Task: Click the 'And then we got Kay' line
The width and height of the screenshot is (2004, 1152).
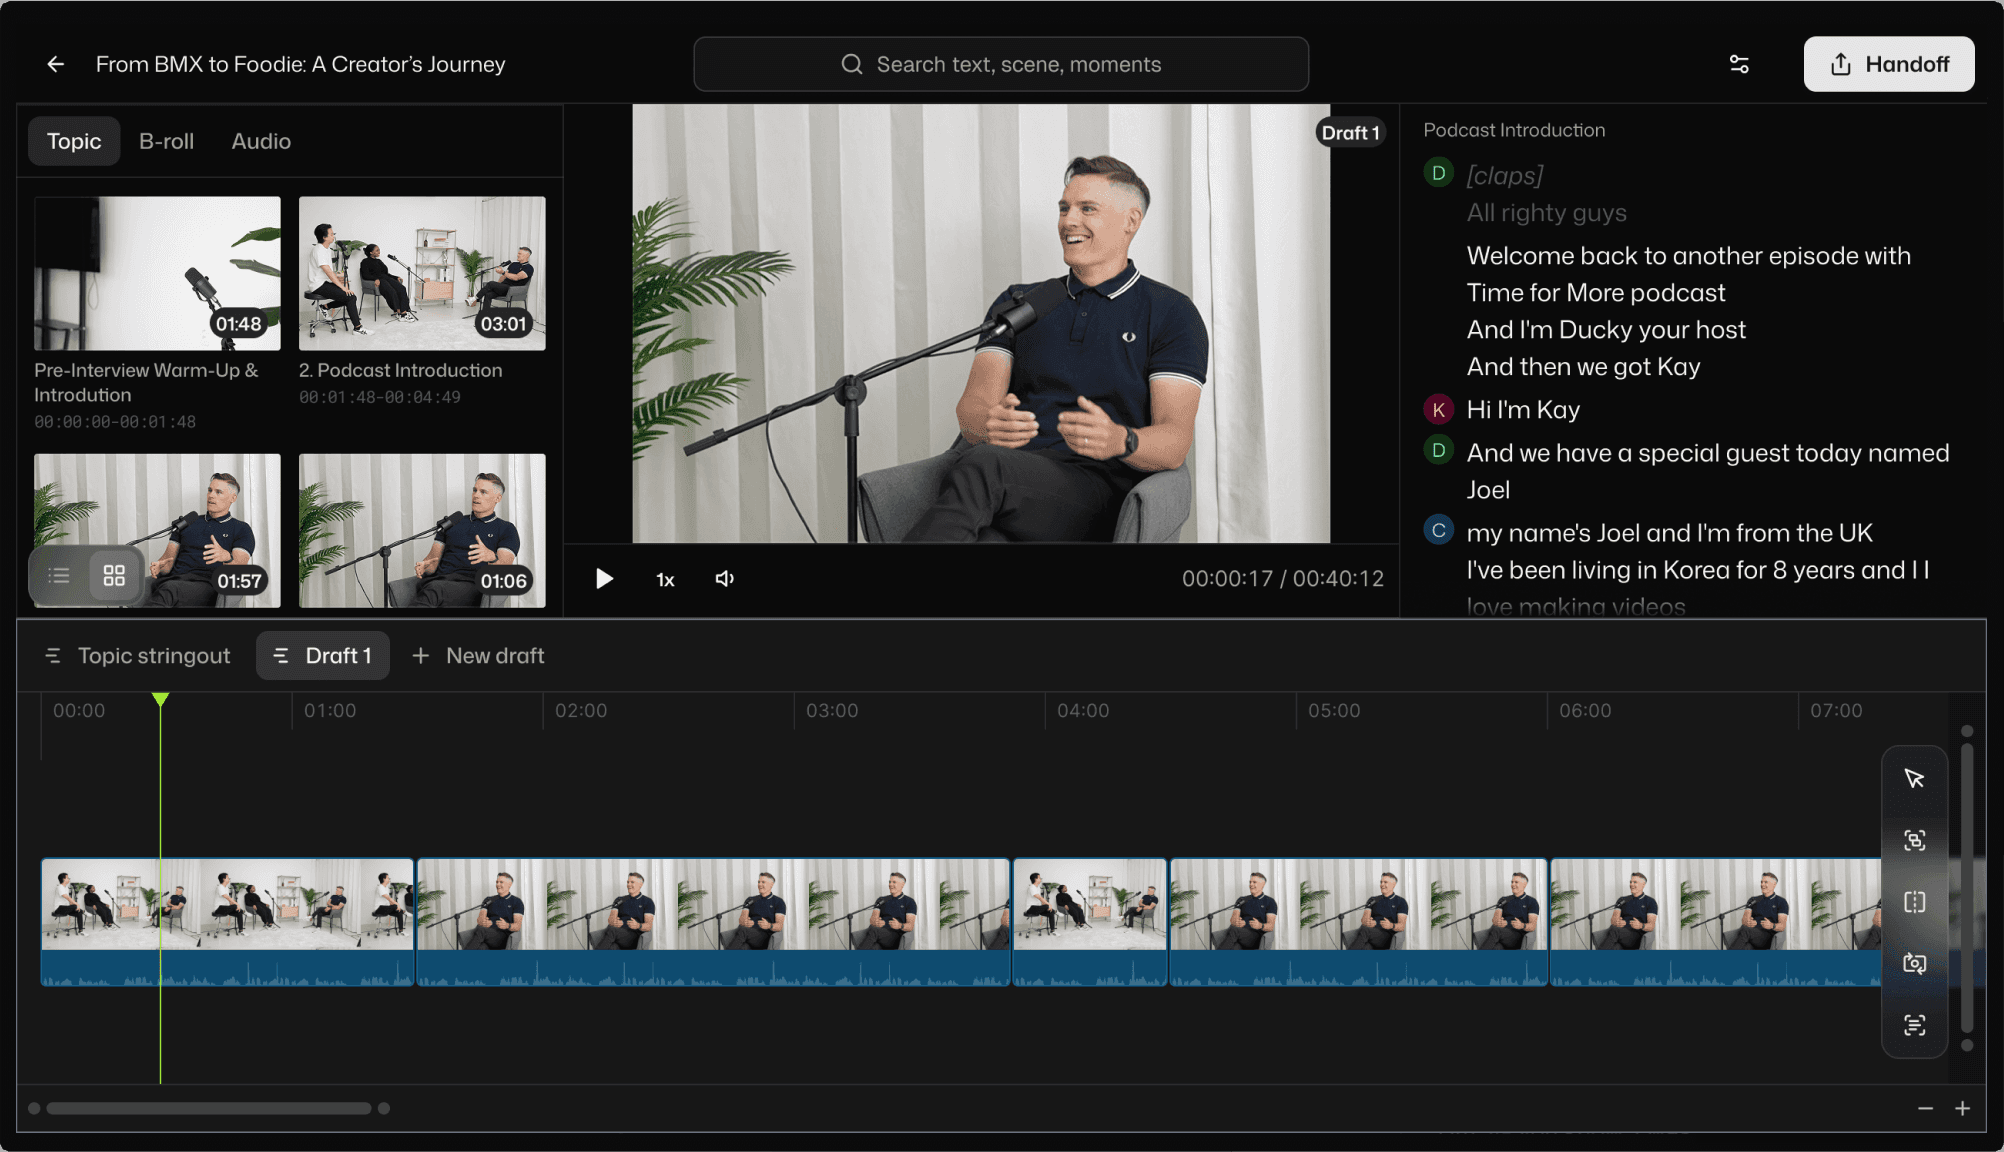Action: 1583,367
